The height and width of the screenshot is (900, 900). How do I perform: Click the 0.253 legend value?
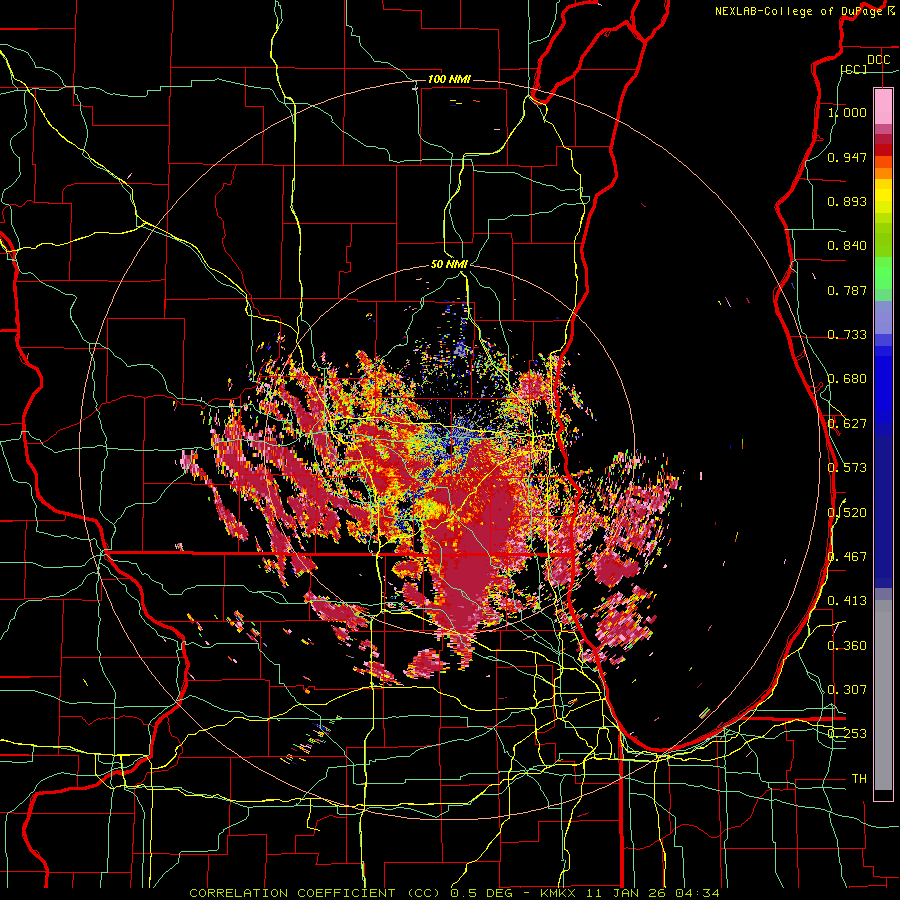click(847, 734)
